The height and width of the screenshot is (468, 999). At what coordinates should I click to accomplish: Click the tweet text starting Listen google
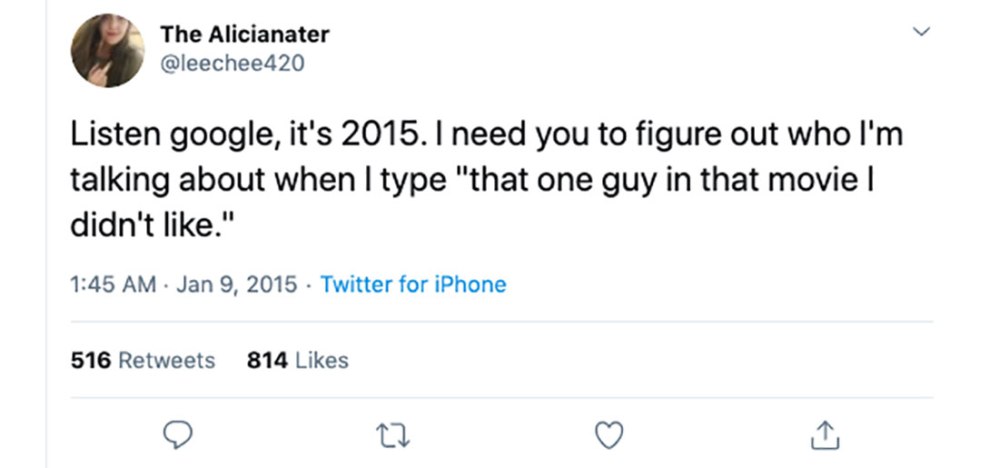tap(486, 180)
